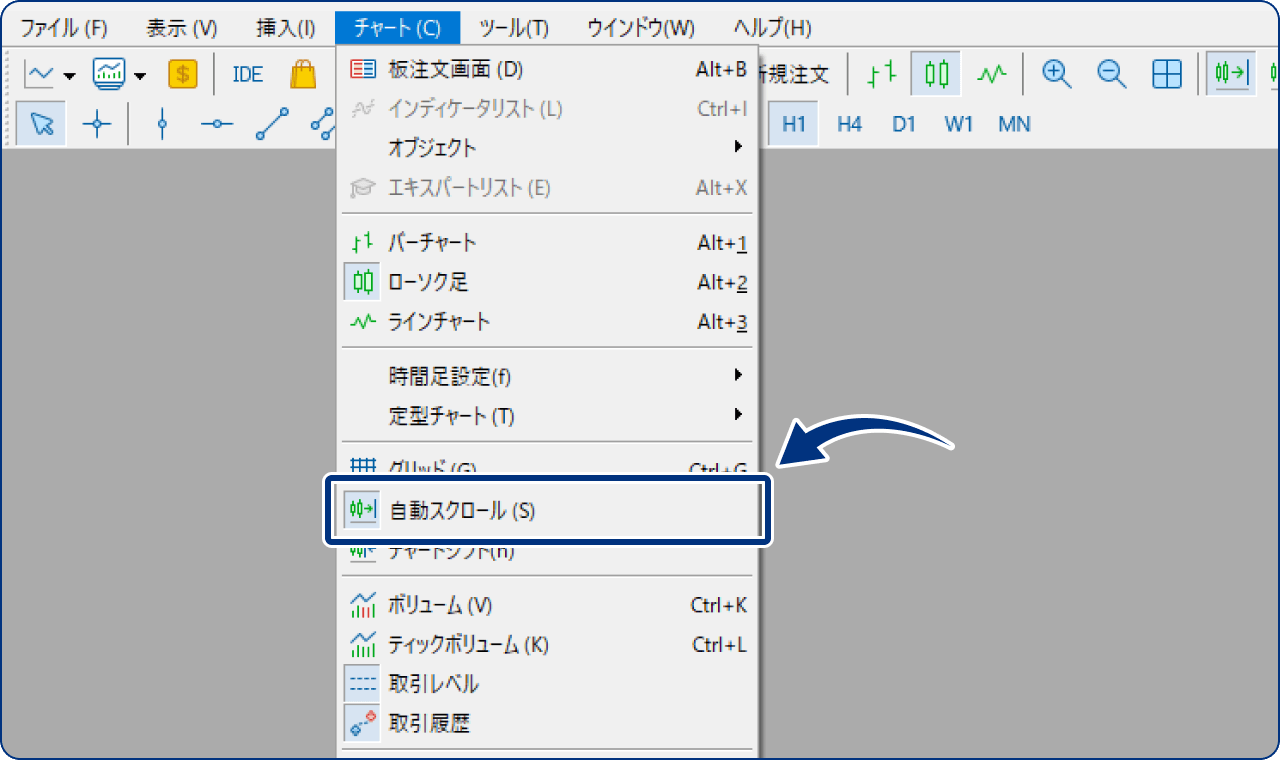
Task: Click the IDE button
Action: tap(246, 73)
